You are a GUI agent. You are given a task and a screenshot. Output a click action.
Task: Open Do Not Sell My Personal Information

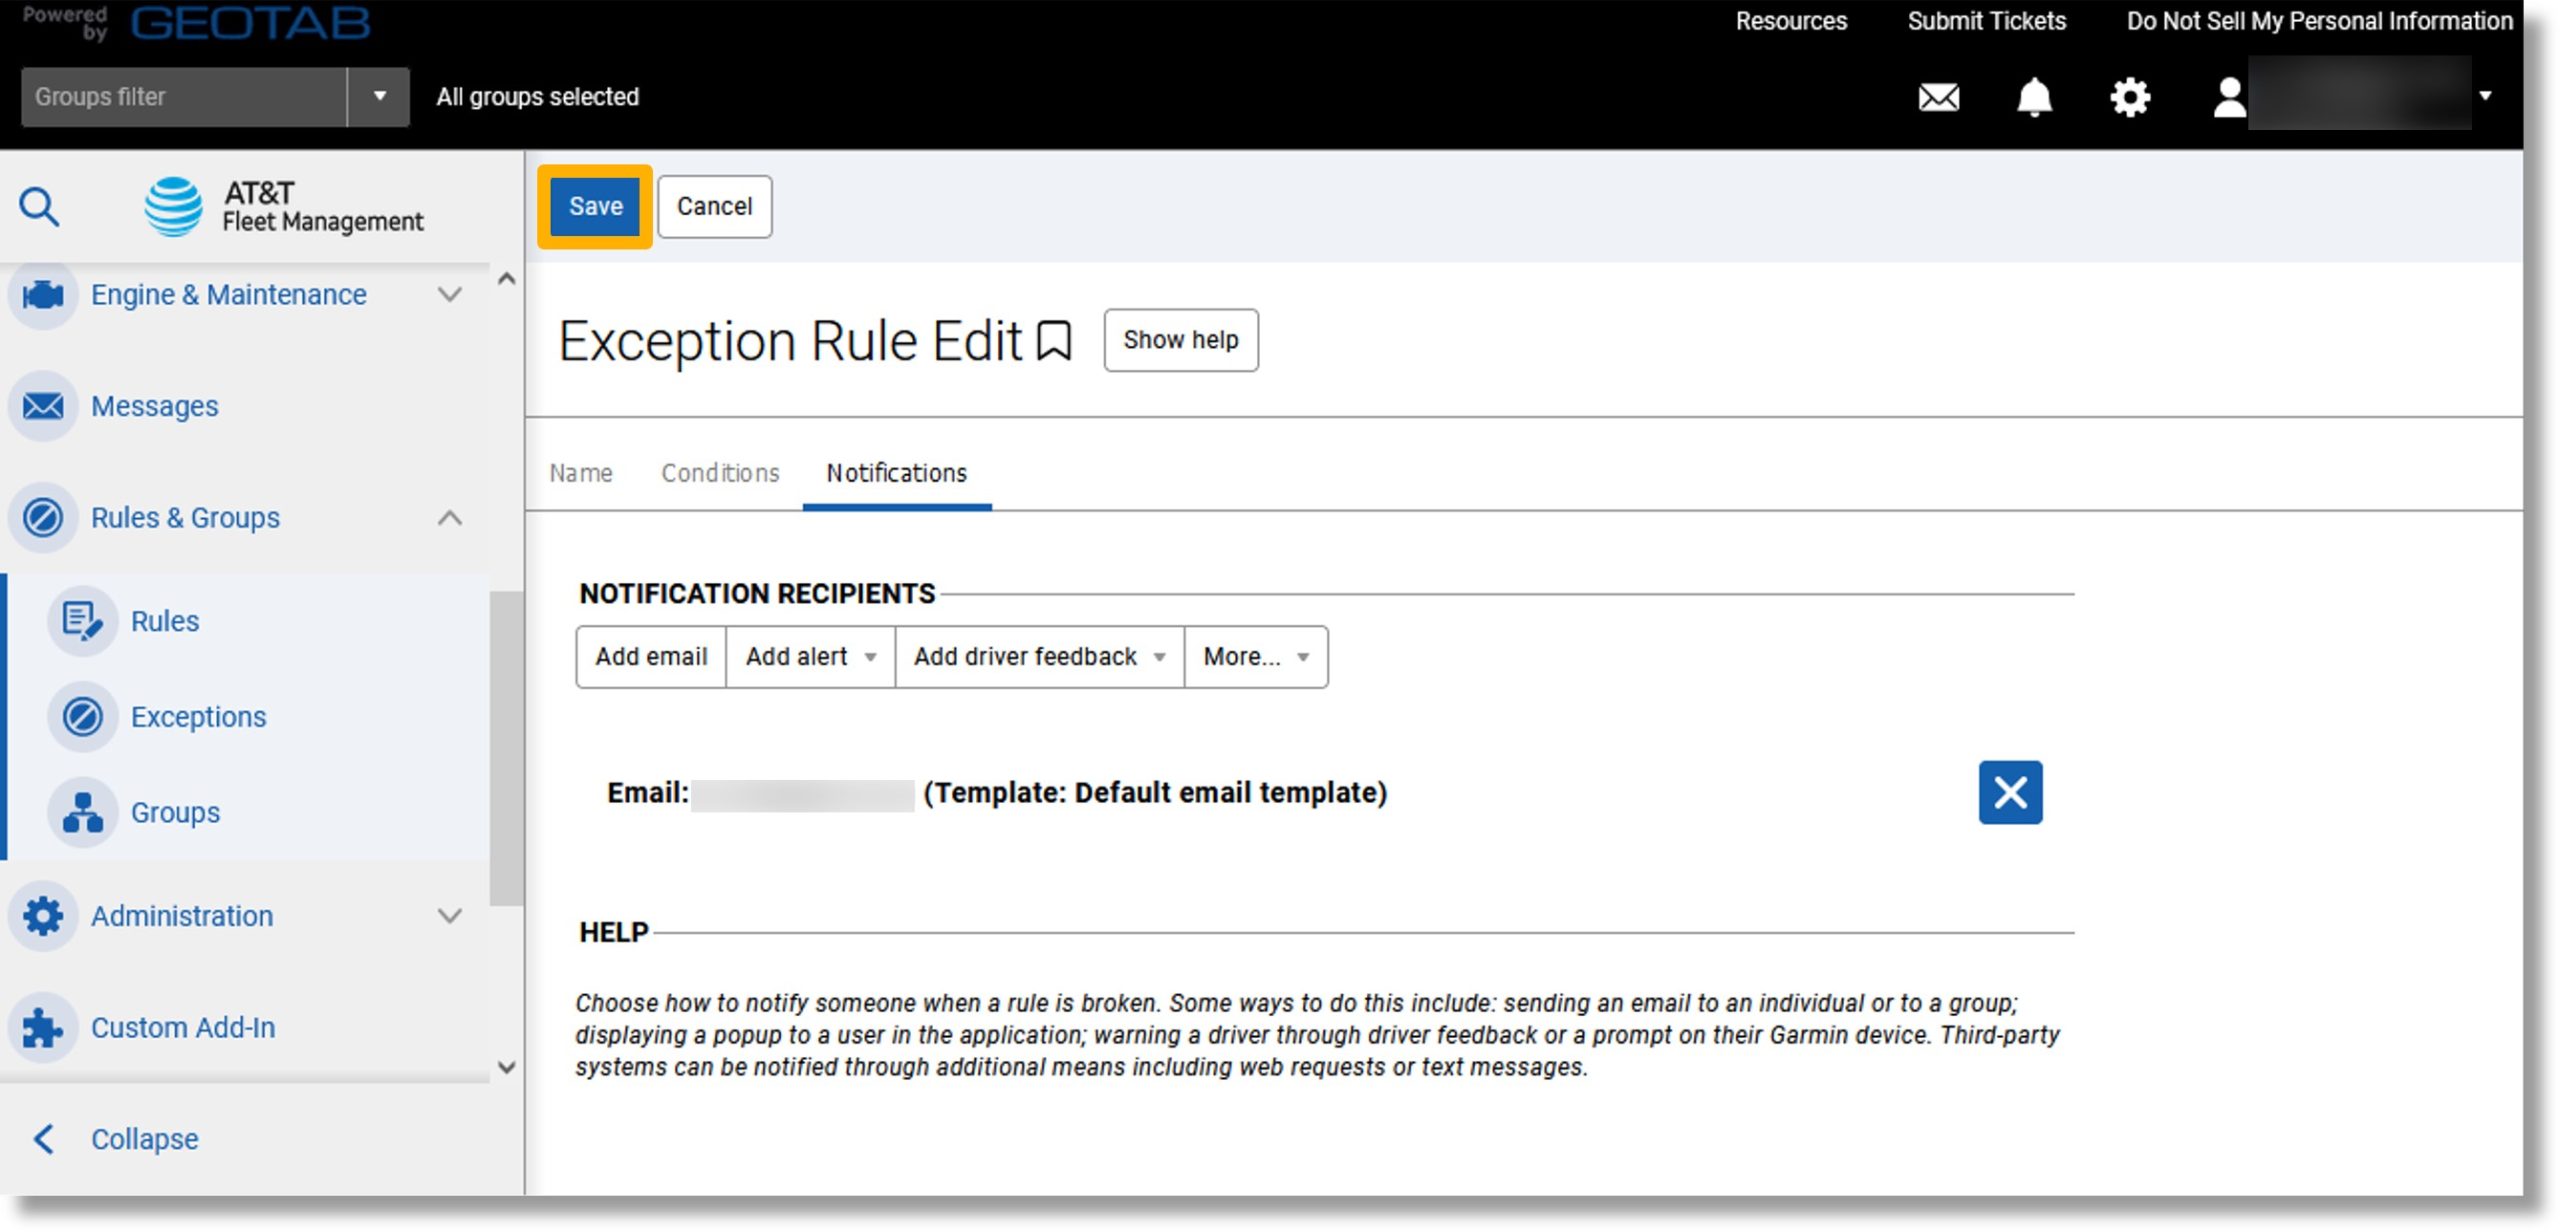pyautogui.click(x=2319, y=21)
